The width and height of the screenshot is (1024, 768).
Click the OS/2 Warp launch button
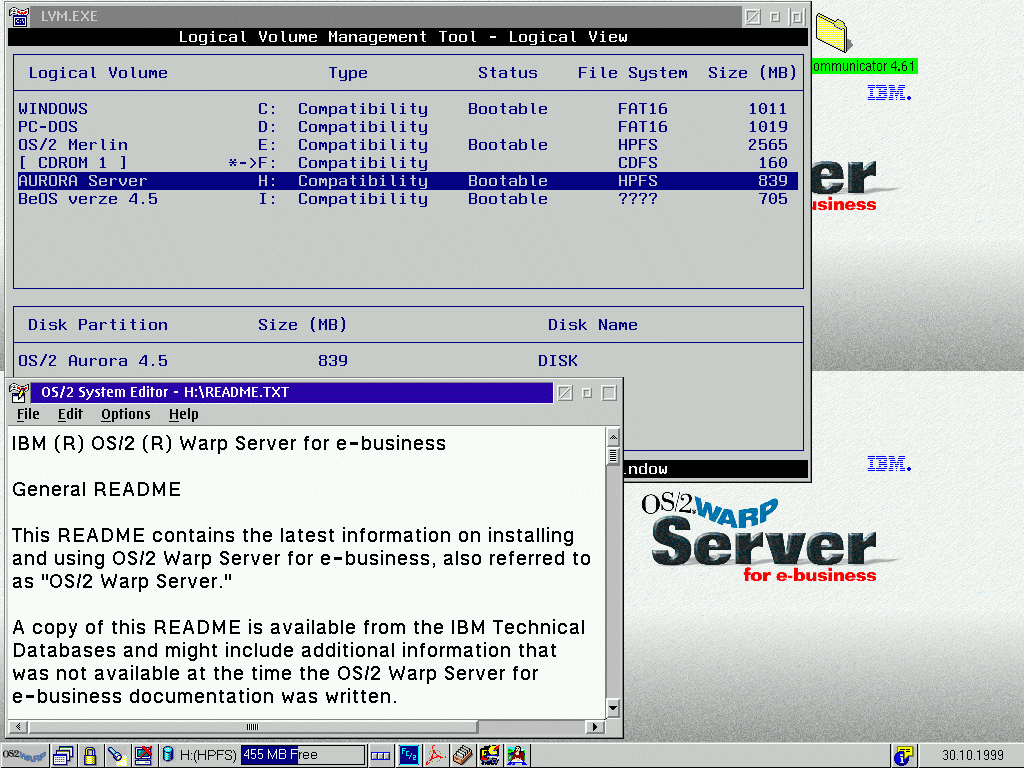24,754
